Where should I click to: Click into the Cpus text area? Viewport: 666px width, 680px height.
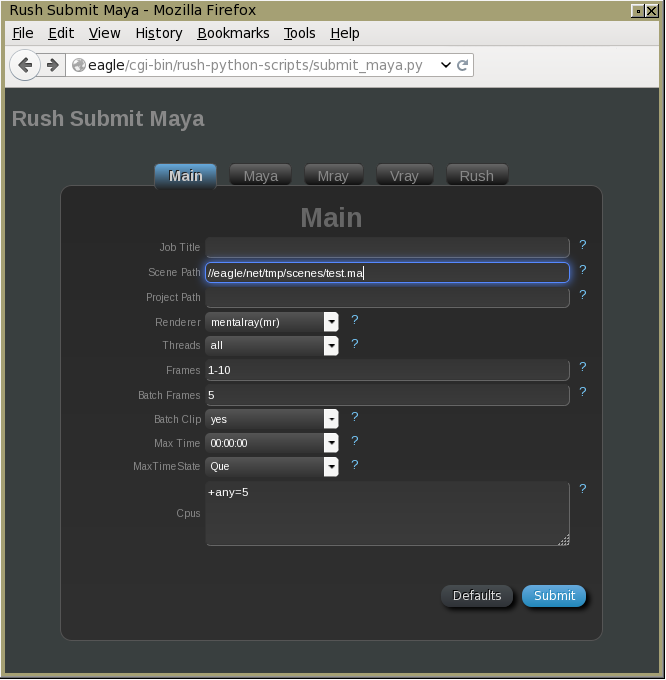387,513
